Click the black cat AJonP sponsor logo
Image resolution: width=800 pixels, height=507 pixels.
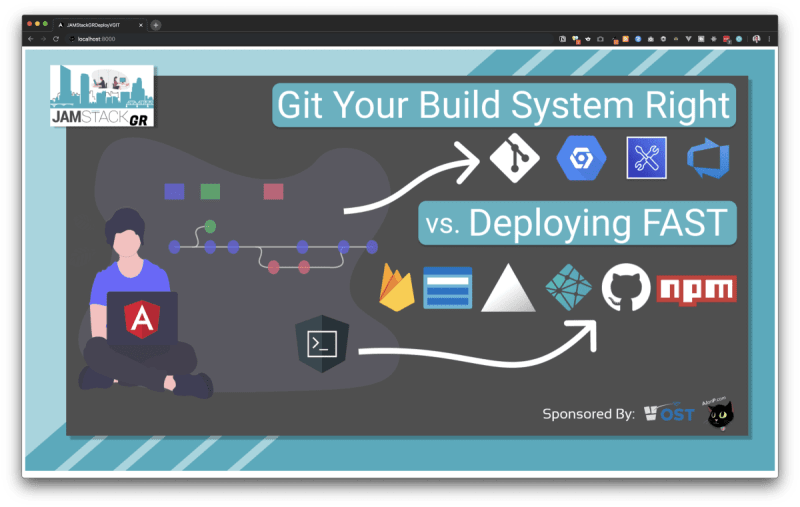point(719,414)
